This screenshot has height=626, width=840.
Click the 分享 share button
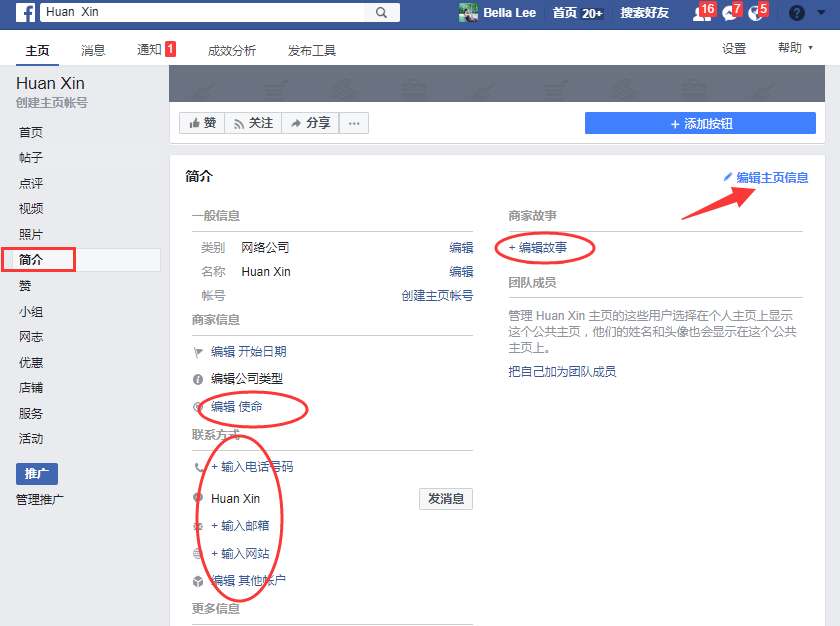pos(310,123)
